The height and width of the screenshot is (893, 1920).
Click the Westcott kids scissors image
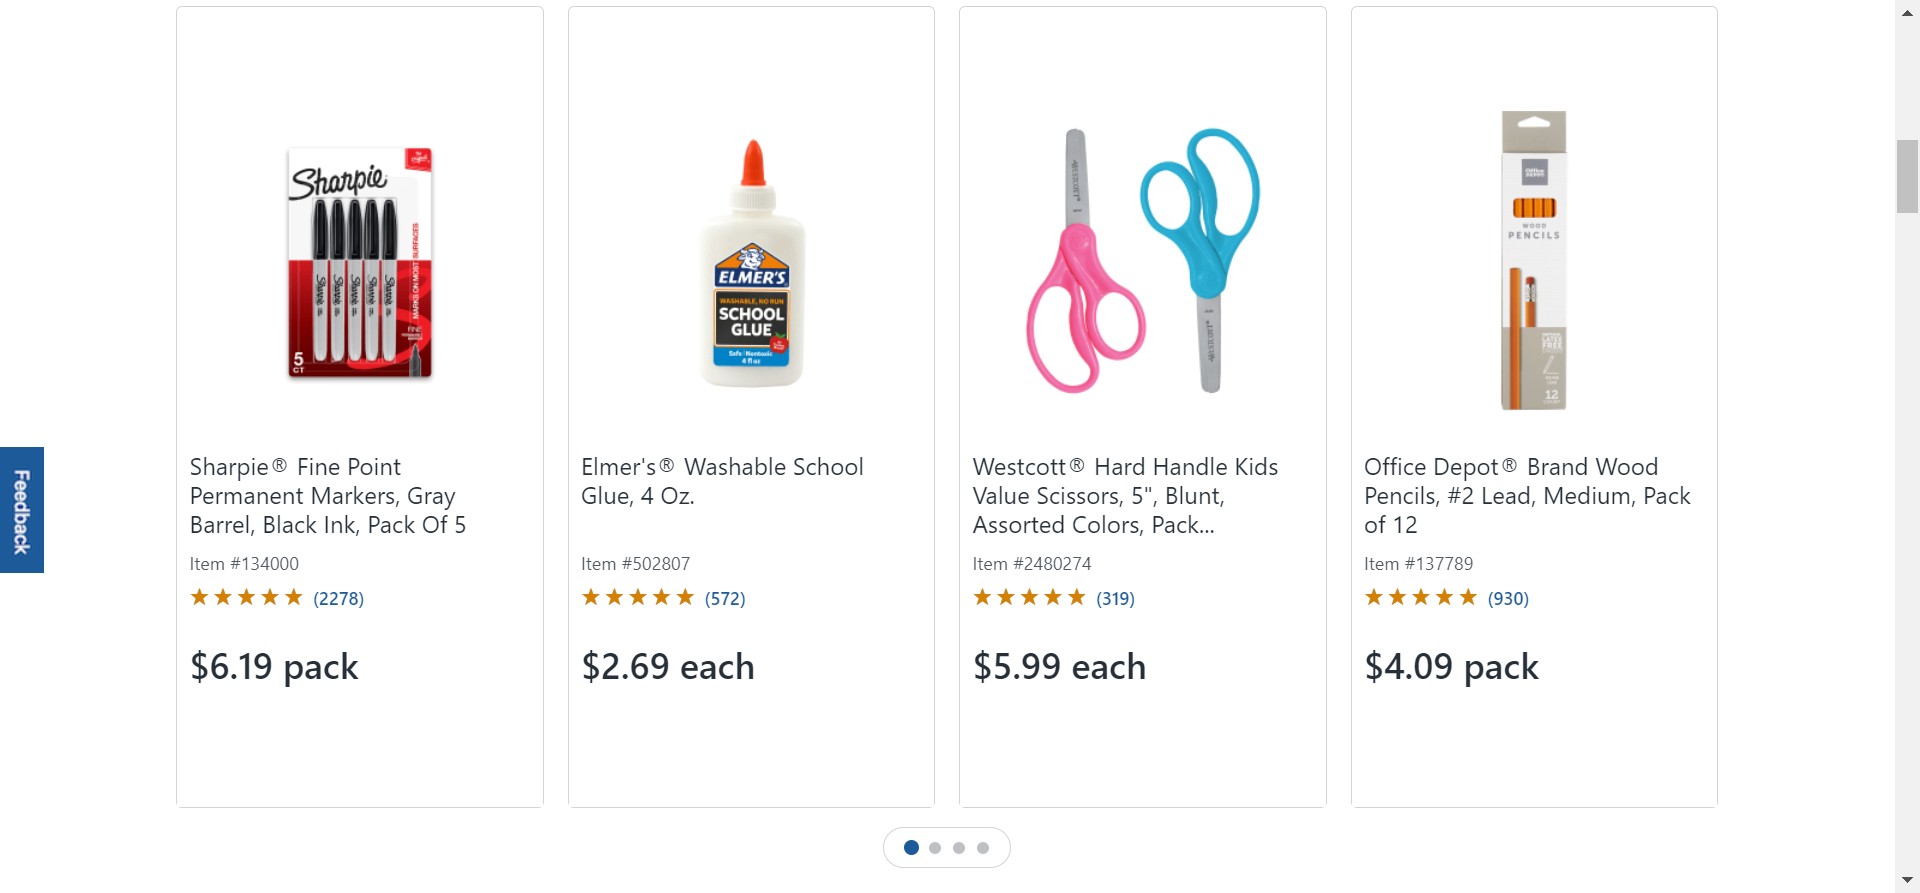(1142, 260)
